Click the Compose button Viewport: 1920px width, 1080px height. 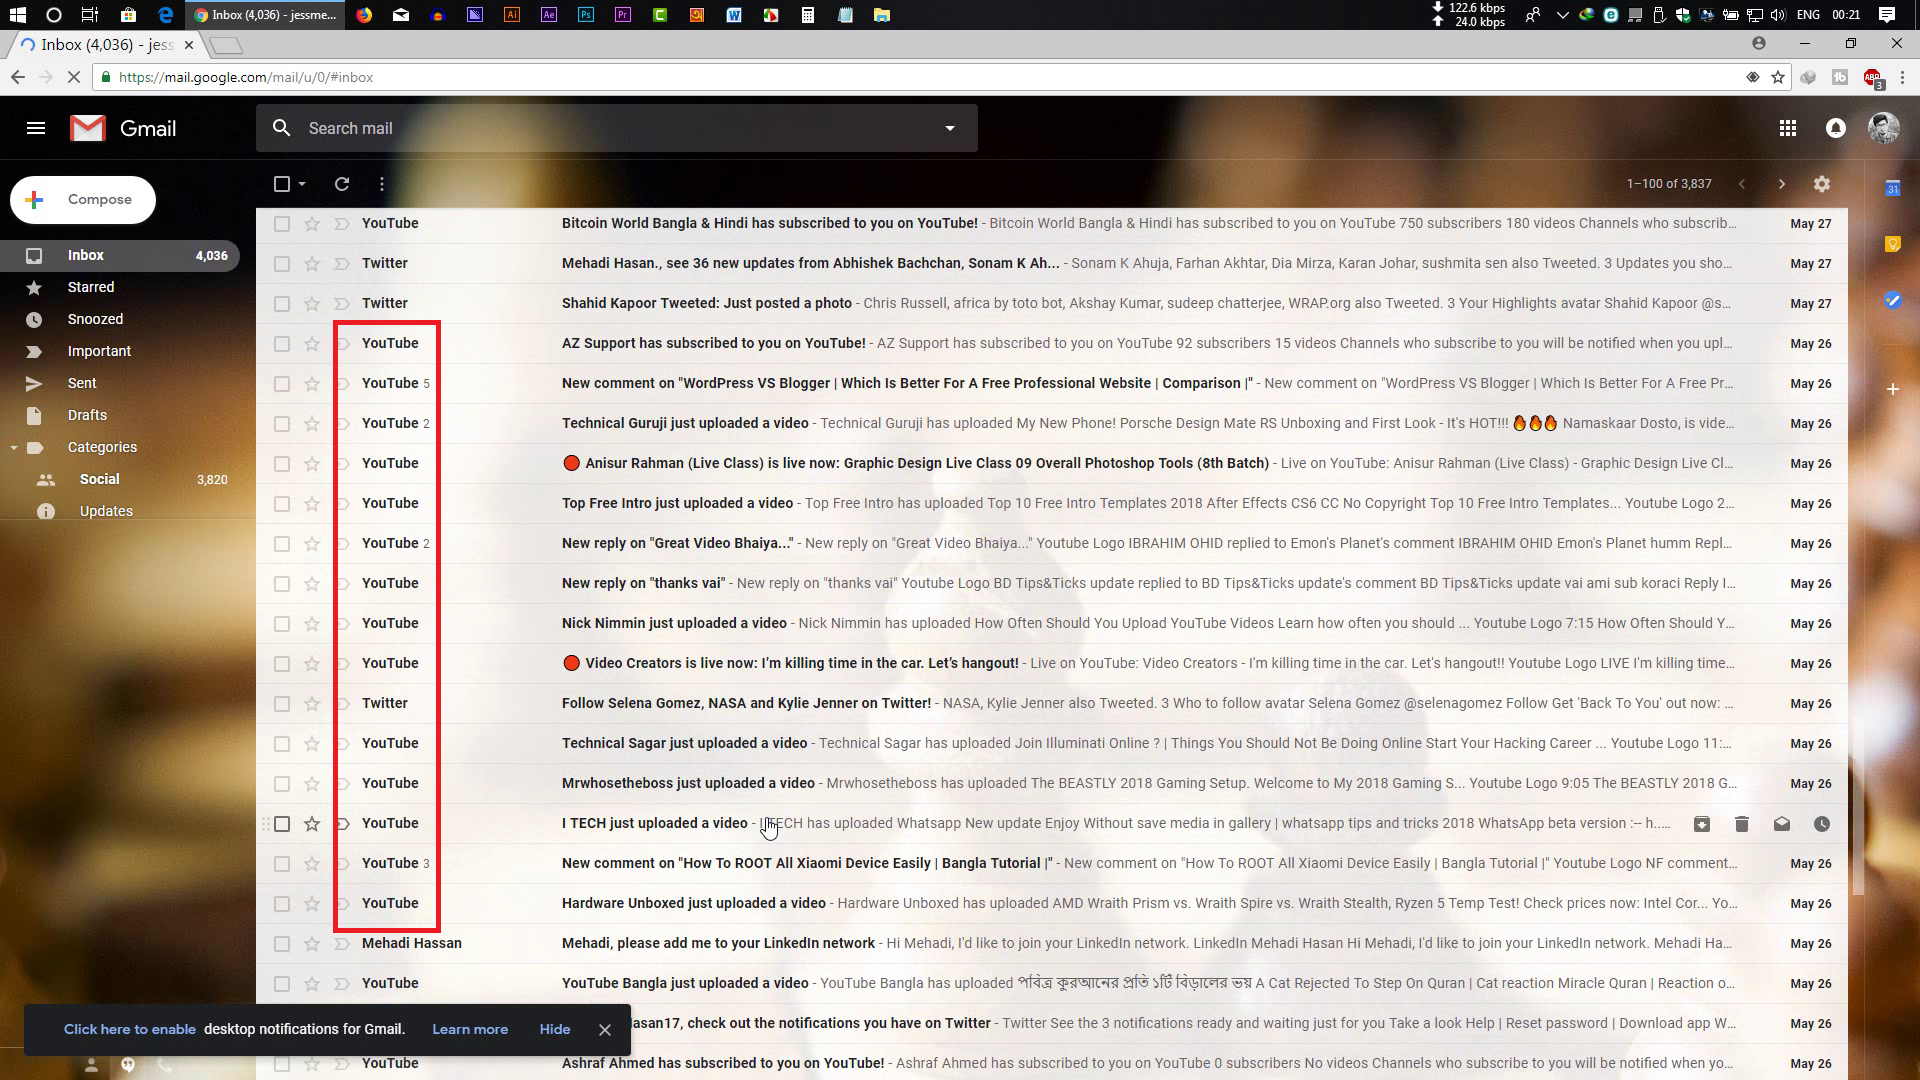[x=83, y=200]
